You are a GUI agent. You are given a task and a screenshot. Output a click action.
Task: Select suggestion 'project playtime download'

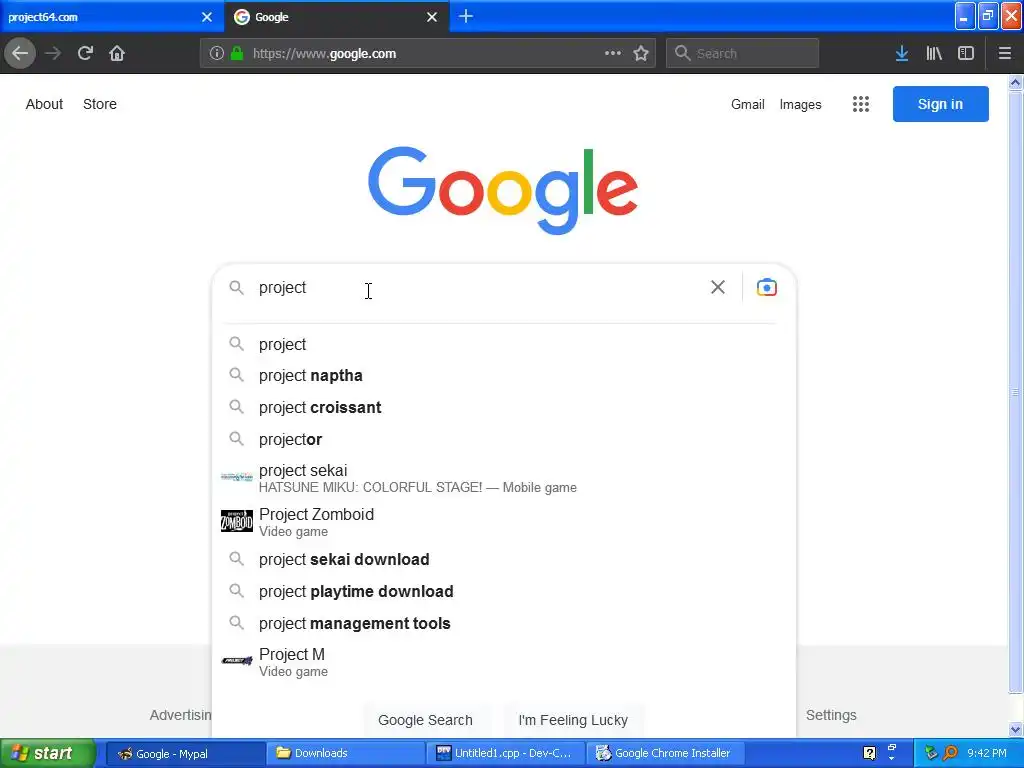coord(504,592)
